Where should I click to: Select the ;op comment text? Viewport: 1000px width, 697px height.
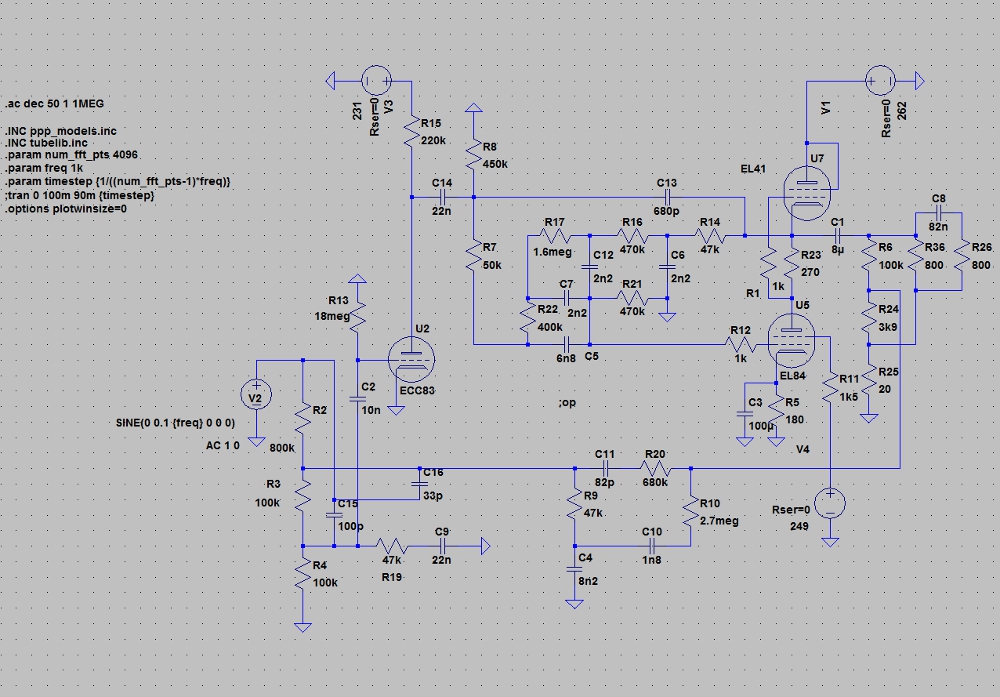point(566,403)
